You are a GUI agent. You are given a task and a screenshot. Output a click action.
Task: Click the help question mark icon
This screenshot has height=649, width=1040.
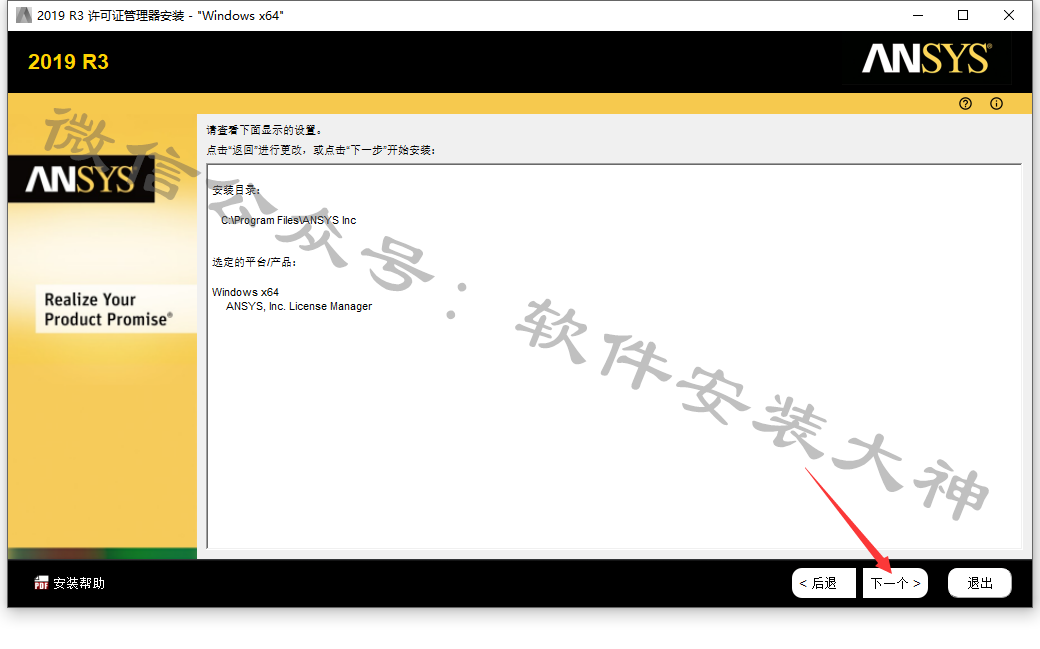pos(965,104)
